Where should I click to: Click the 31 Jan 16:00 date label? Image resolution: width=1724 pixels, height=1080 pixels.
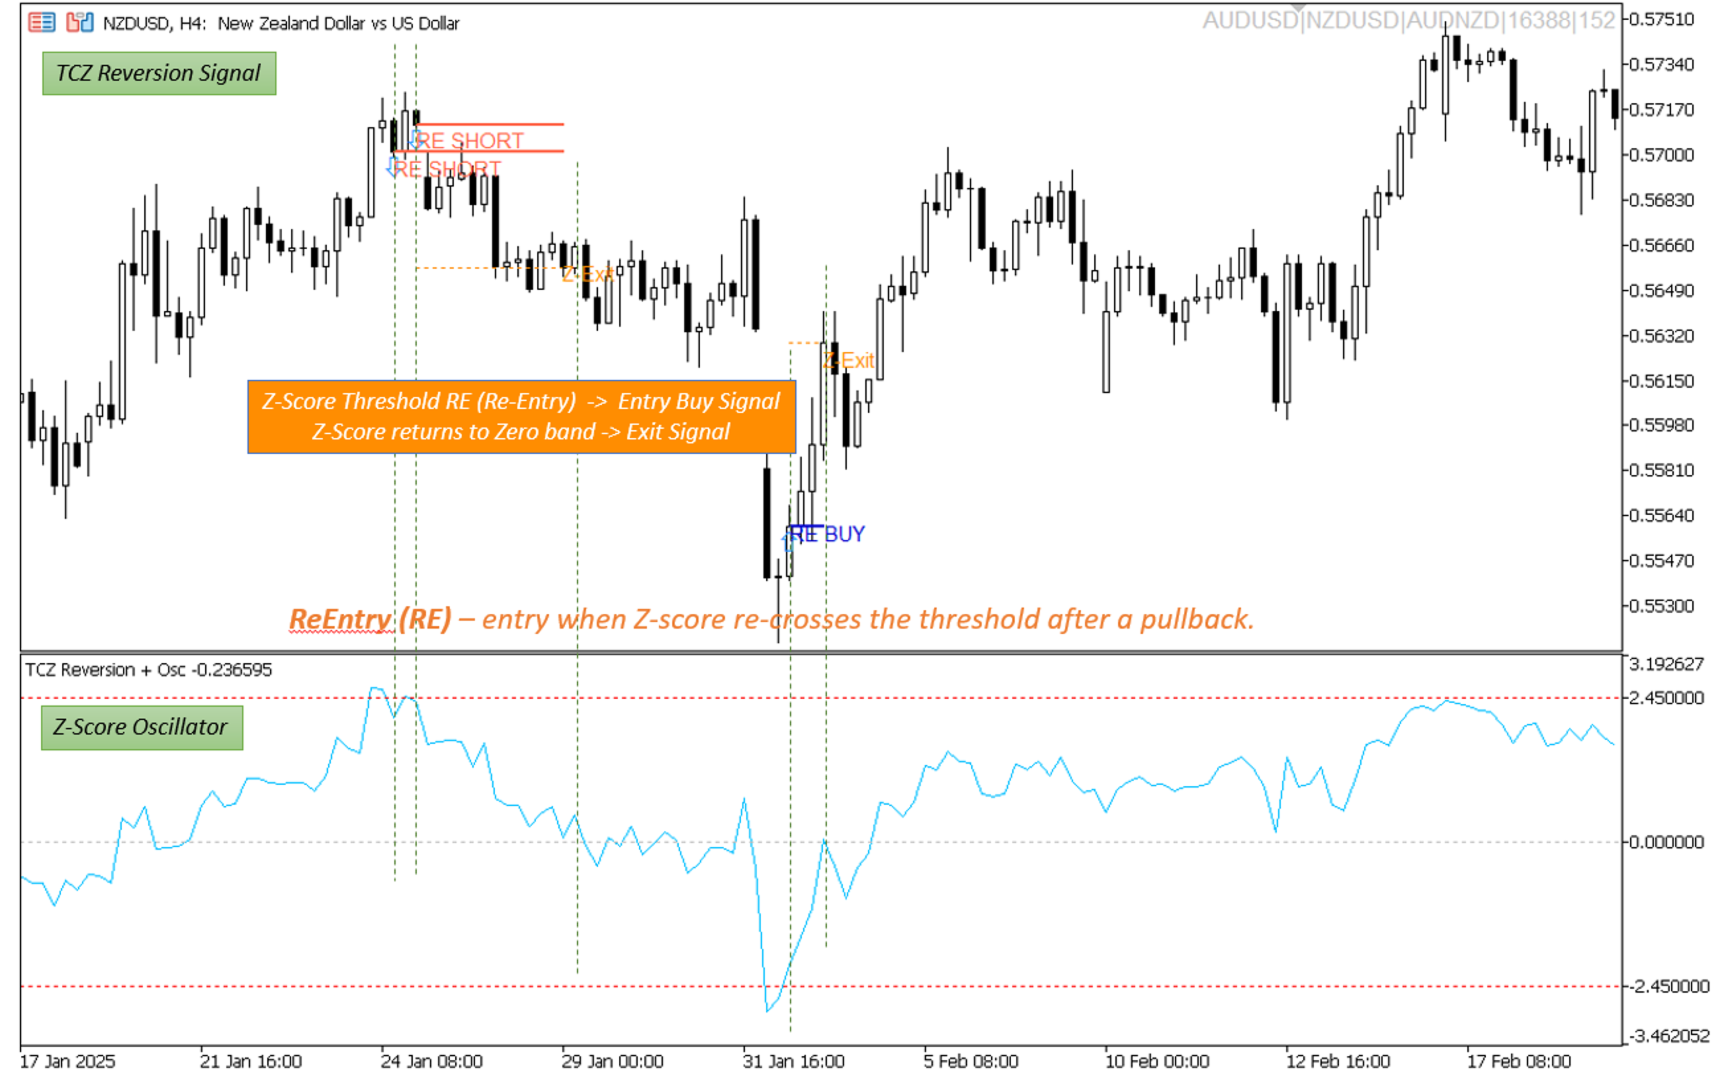[794, 1061]
